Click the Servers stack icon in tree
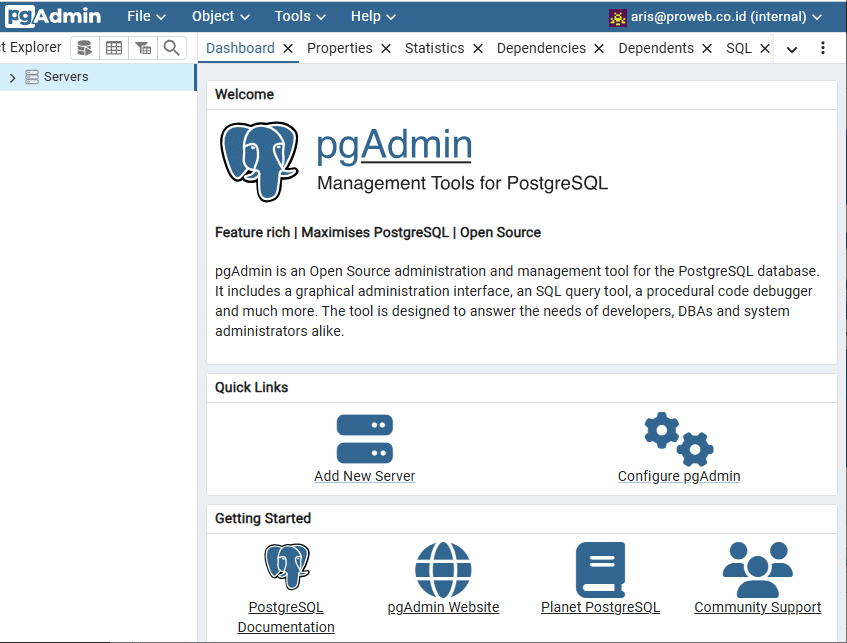 pyautogui.click(x=32, y=77)
